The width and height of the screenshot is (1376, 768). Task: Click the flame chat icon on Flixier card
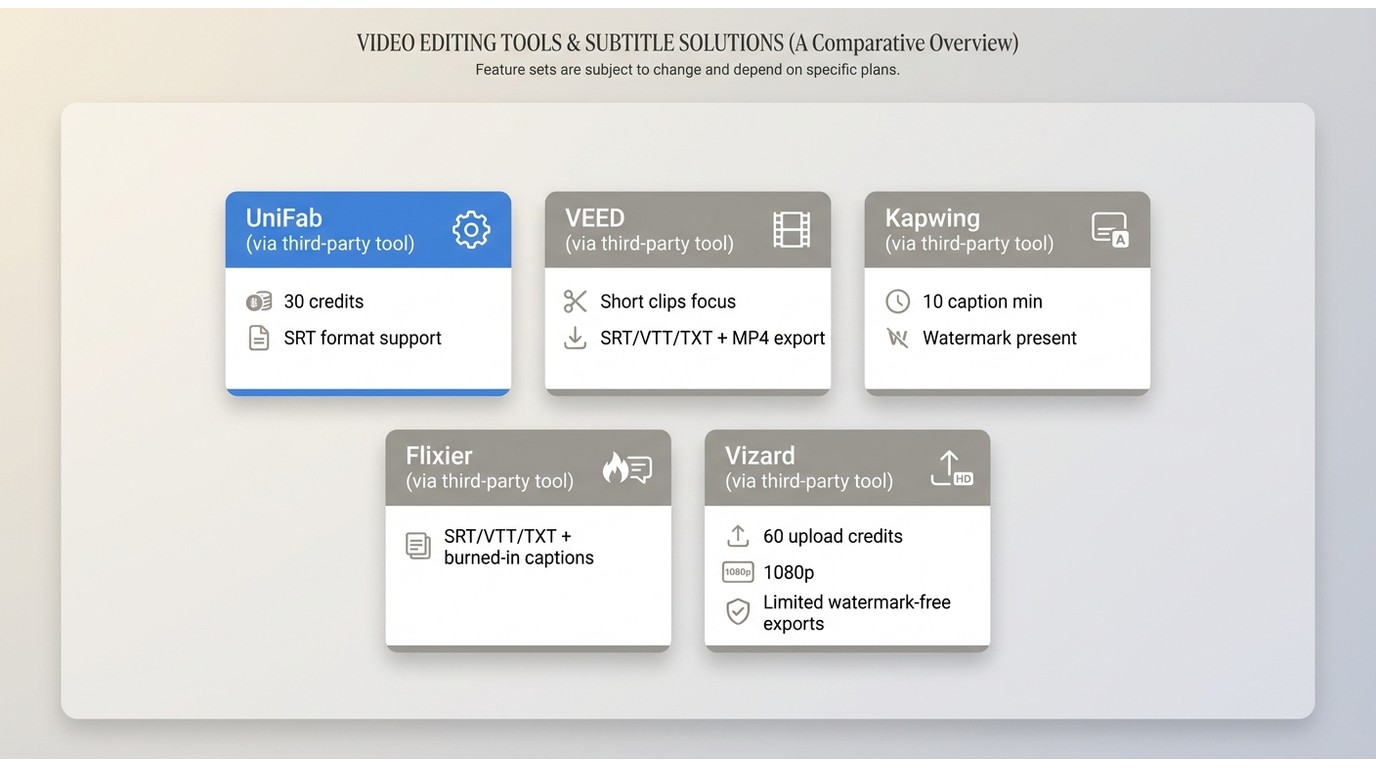[x=627, y=468]
